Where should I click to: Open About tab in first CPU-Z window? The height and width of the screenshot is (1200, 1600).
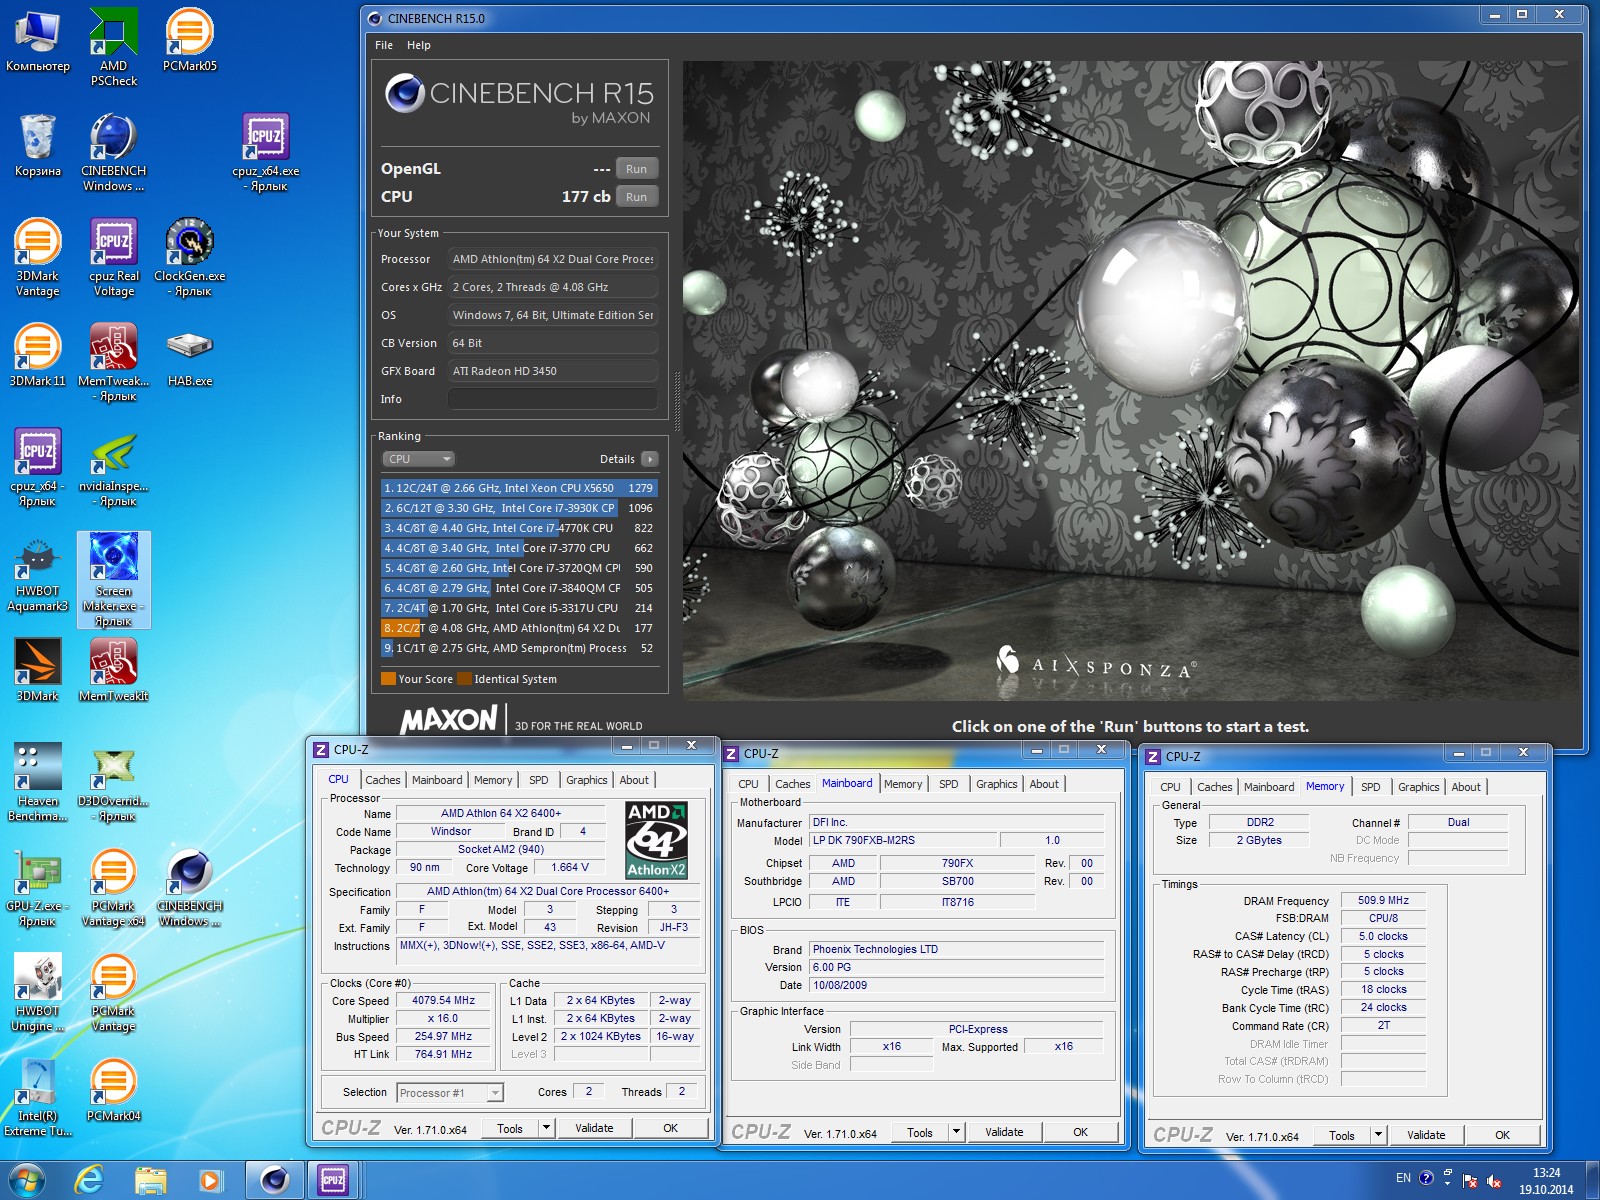click(634, 780)
